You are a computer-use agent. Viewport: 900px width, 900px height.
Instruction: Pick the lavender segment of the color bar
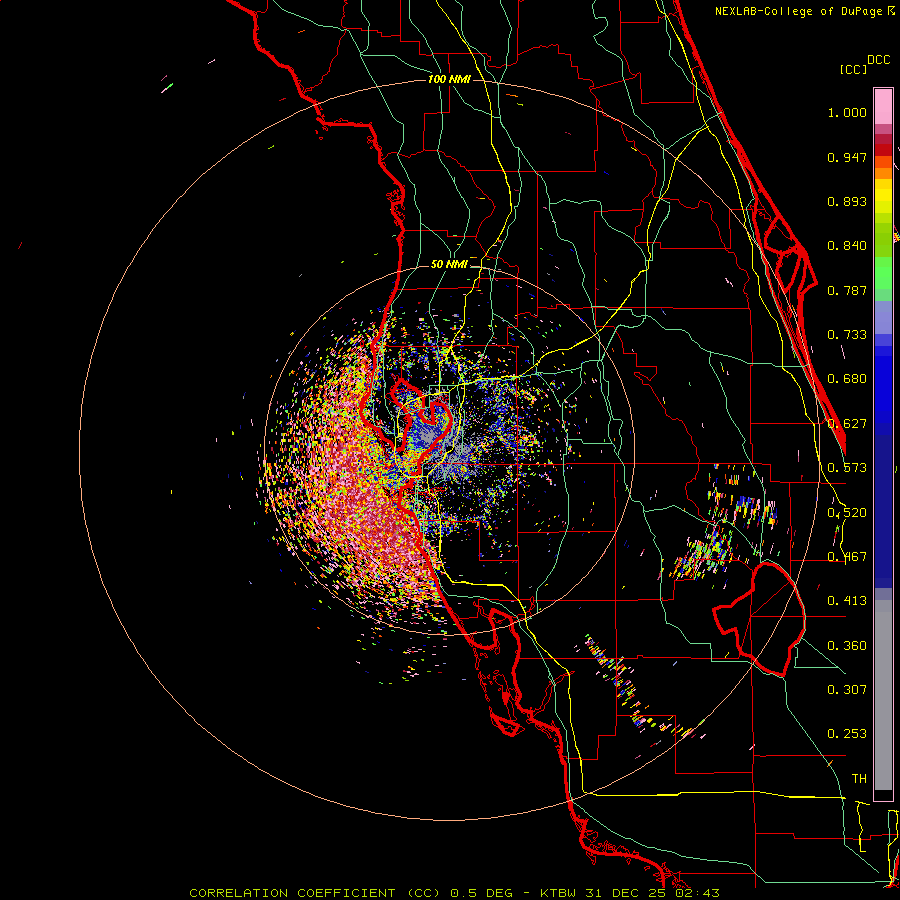coord(883,318)
